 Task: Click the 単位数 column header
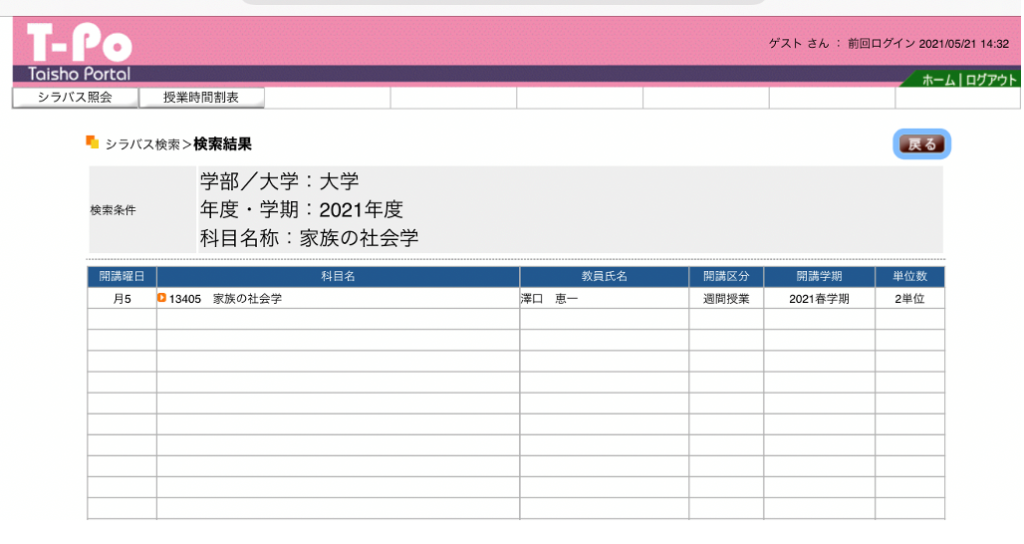click(x=909, y=277)
